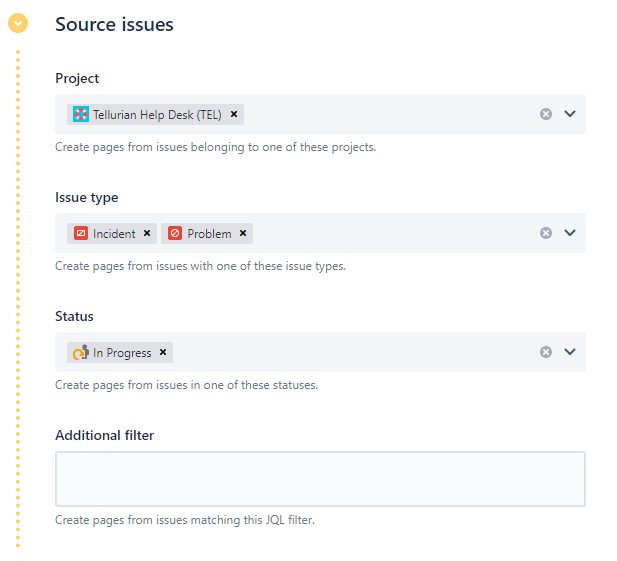Image resolution: width=617 pixels, height=561 pixels.
Task: Expand the Project dropdown
Action: tap(570, 114)
